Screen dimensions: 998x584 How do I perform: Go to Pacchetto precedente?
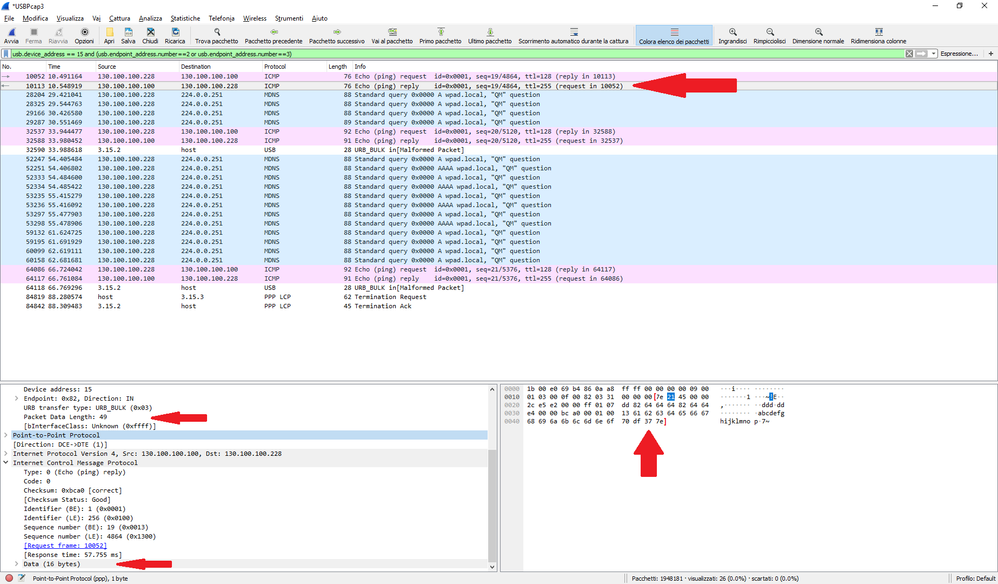pyautogui.click(x=274, y=35)
